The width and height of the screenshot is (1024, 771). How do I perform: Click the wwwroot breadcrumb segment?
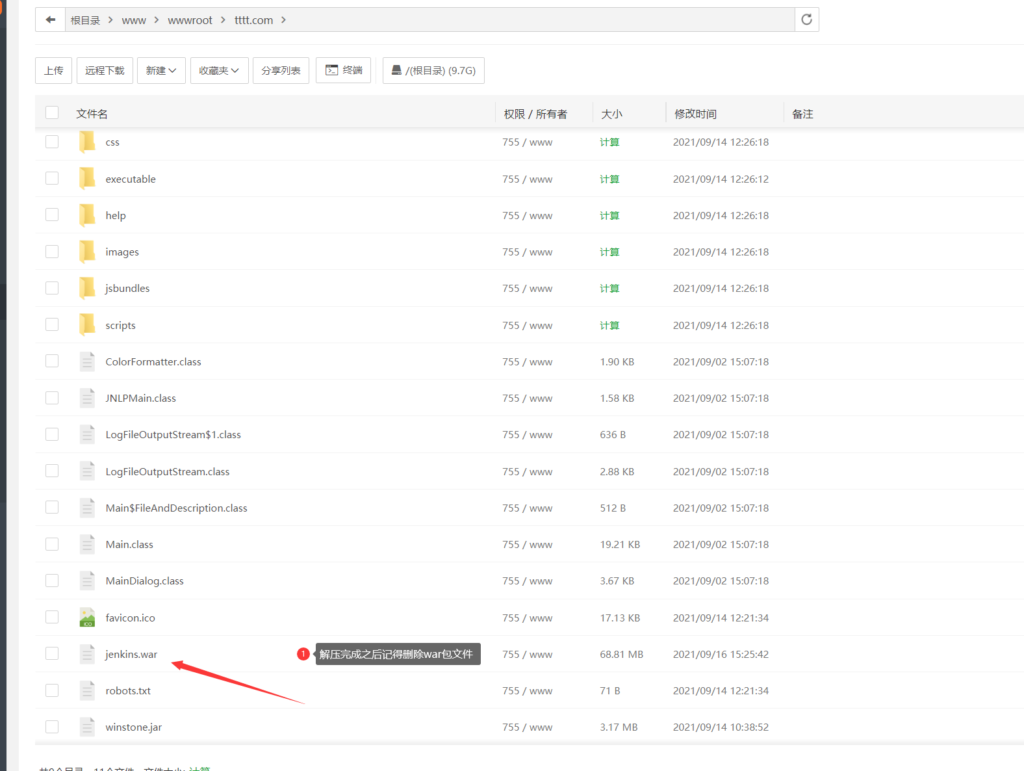pyautogui.click(x=190, y=20)
